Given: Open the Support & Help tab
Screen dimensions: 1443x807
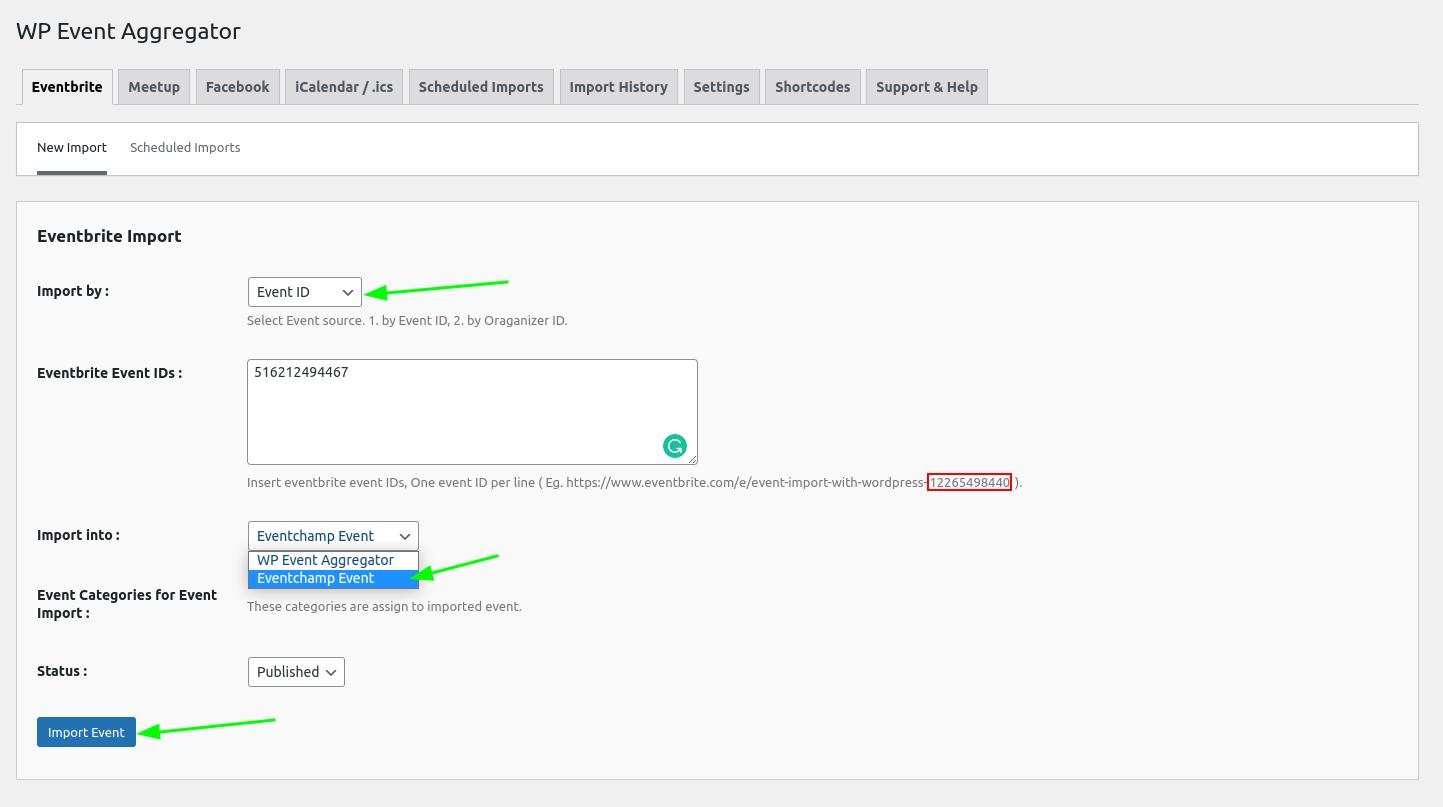Looking at the screenshot, I should pos(926,87).
